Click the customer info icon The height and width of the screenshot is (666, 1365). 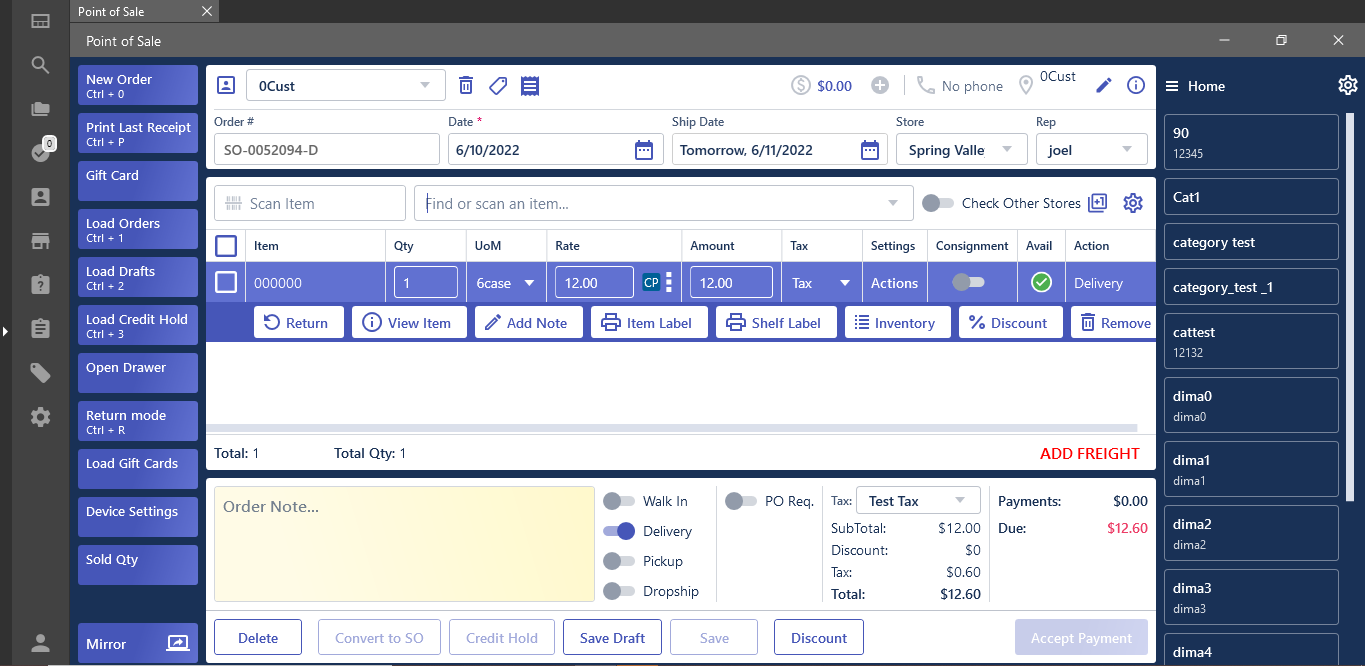click(1136, 85)
